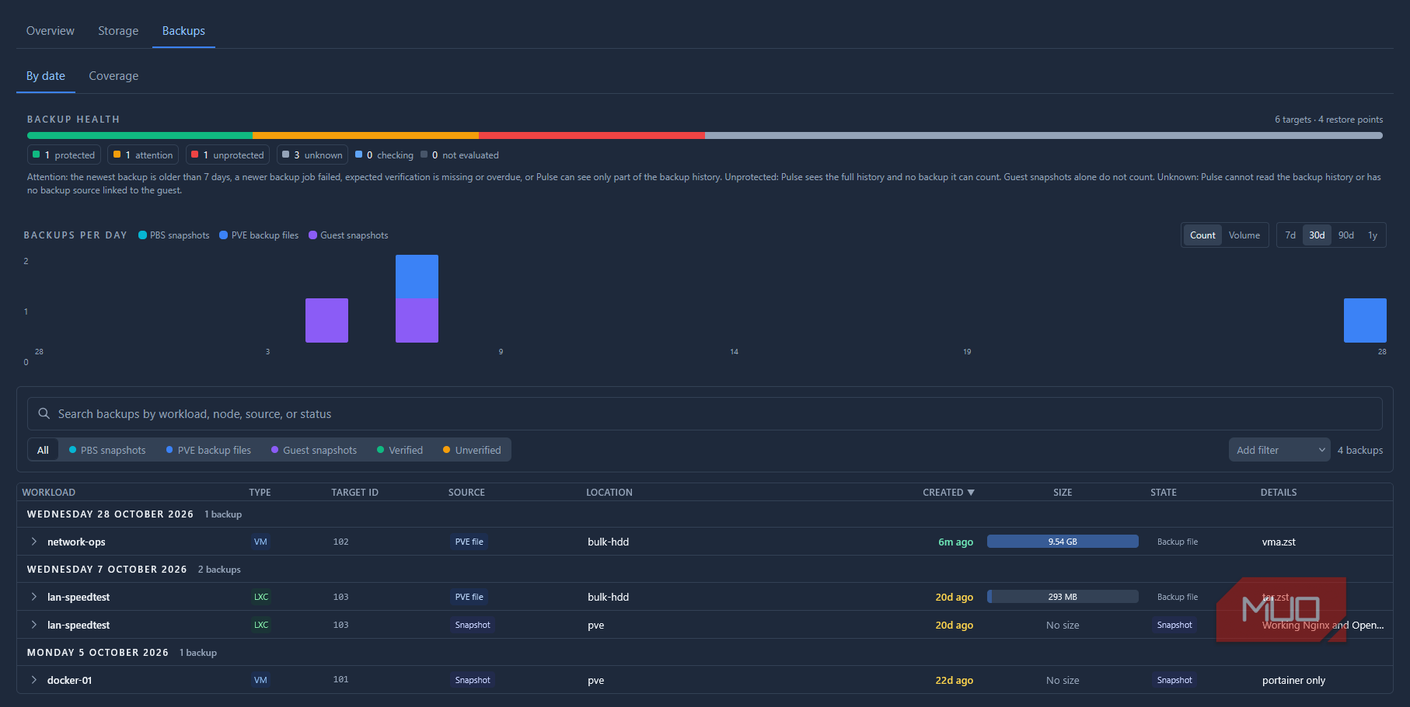Click the 293 MB size bar
The image size is (1410, 707).
click(1062, 597)
